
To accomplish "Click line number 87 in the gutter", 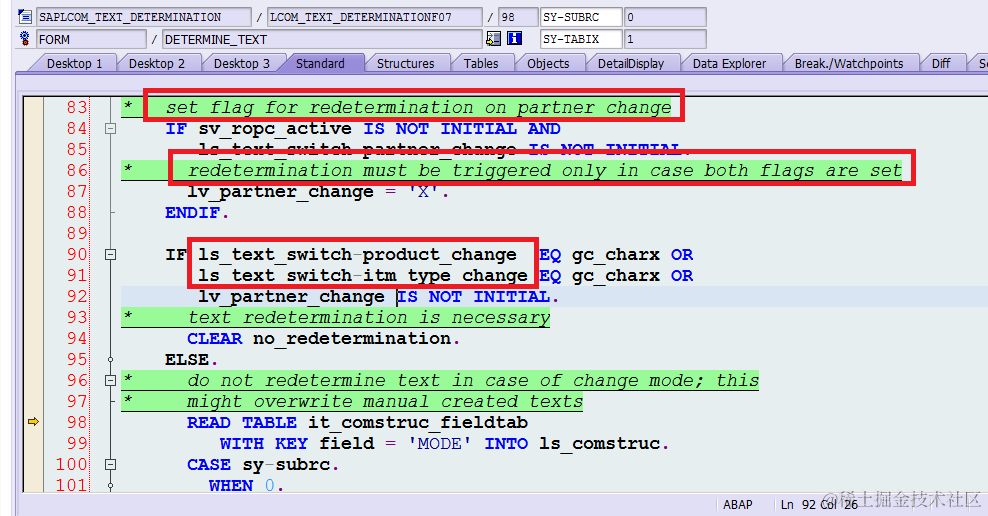I will (x=77, y=192).
